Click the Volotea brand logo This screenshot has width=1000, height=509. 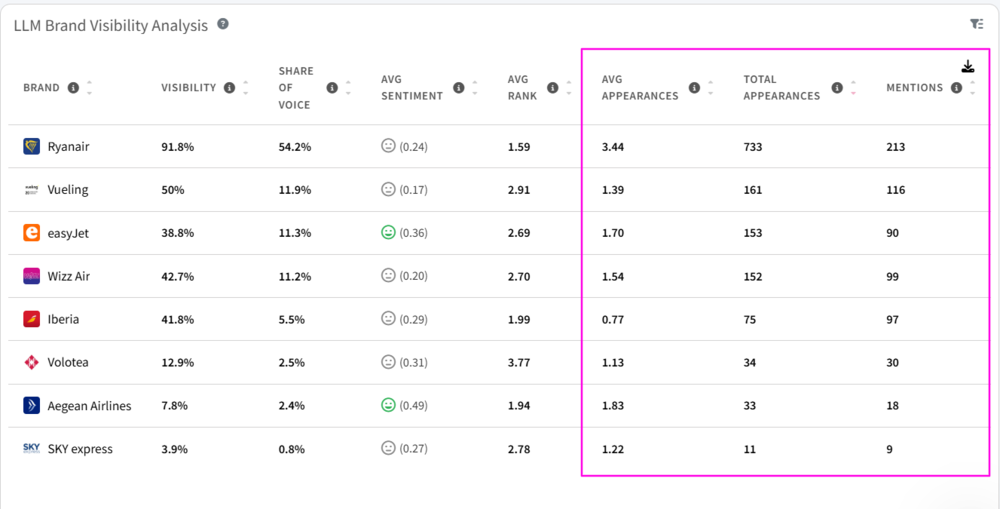(x=31, y=362)
